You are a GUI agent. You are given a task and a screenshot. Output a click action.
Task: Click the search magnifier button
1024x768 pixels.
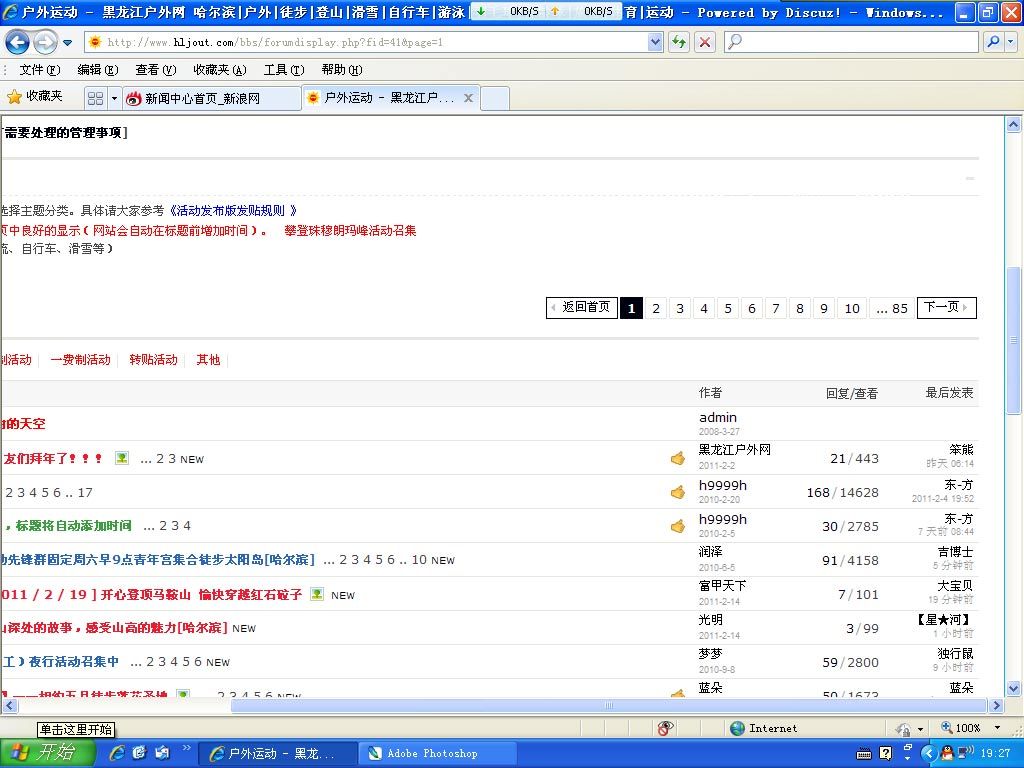(x=992, y=42)
